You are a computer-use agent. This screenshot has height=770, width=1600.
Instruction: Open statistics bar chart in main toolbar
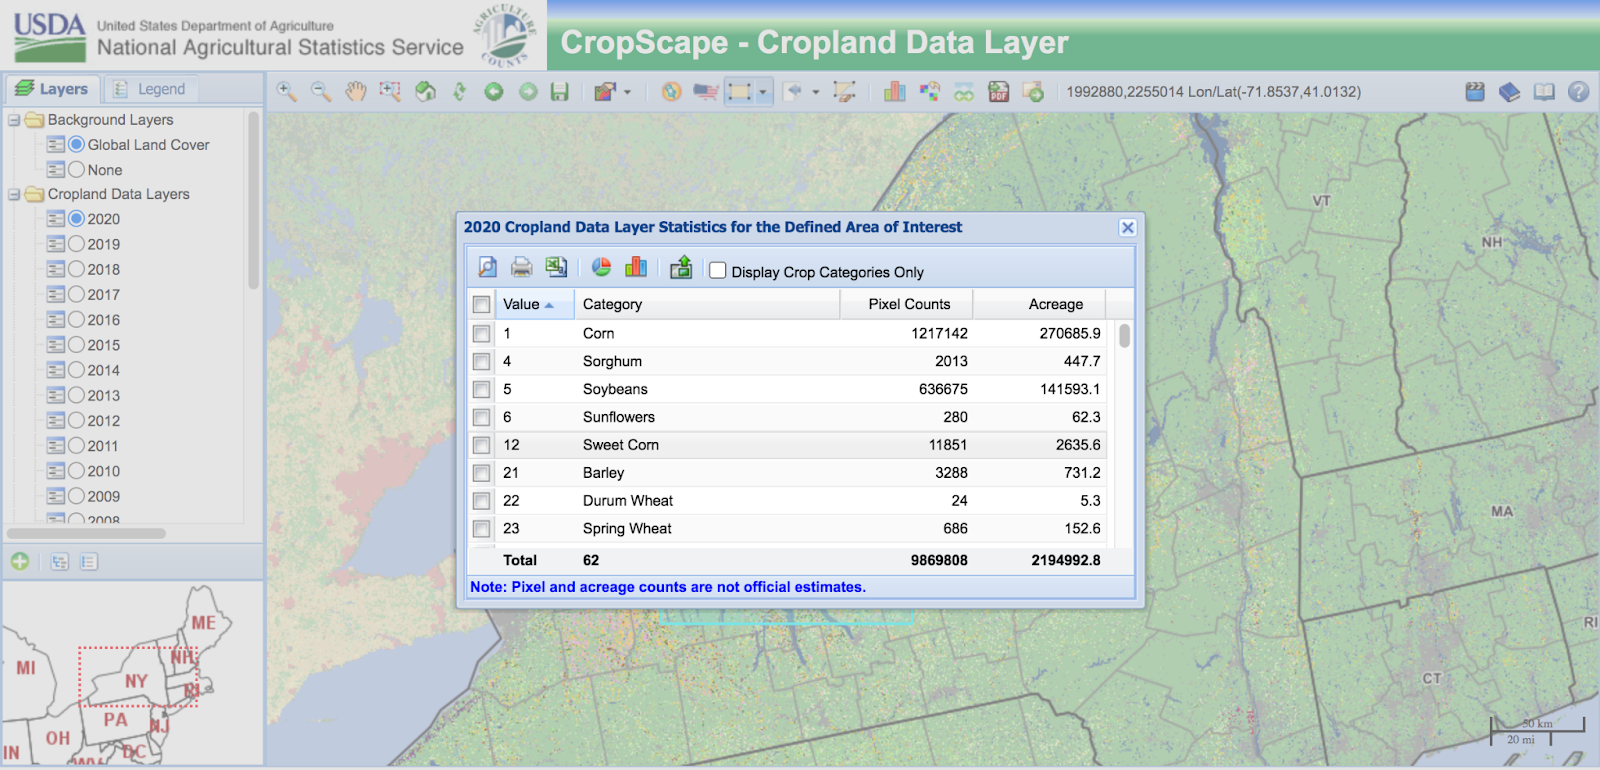tap(894, 92)
